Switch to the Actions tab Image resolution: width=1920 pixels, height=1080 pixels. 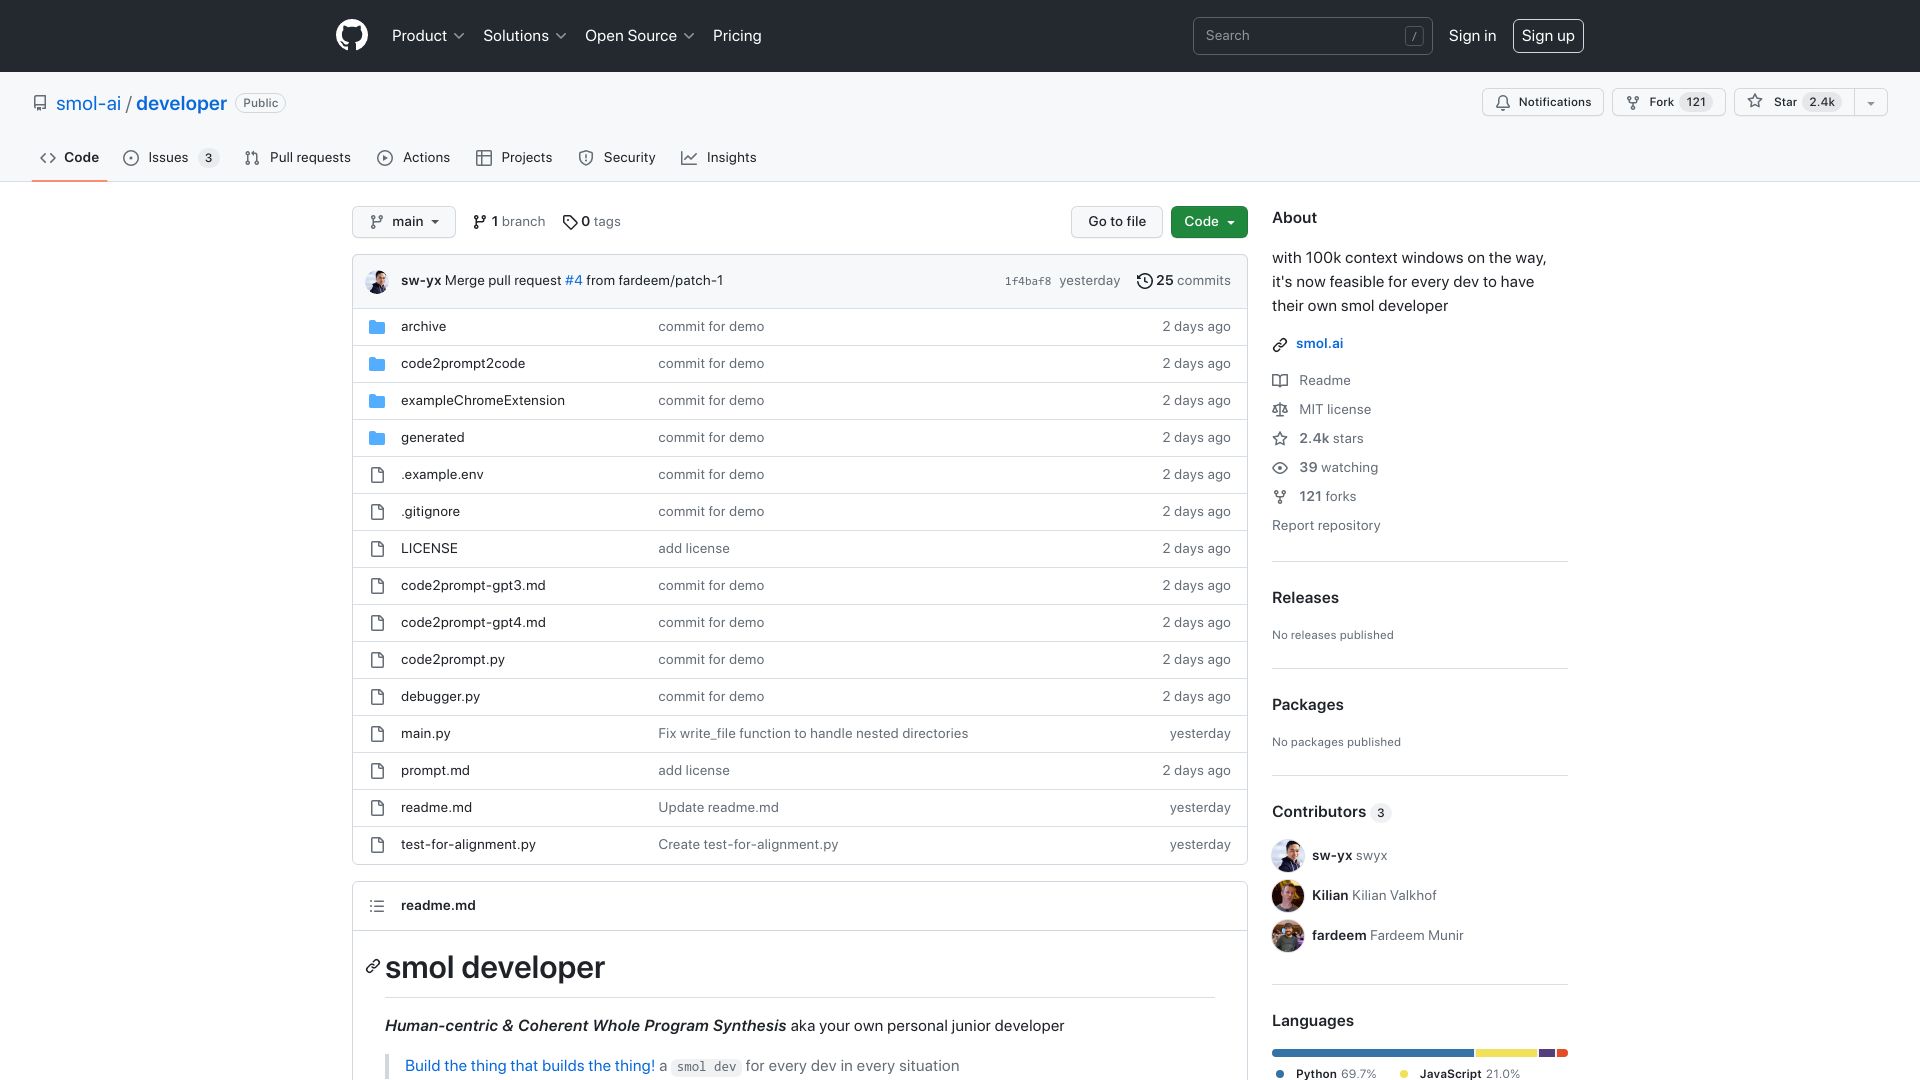point(414,158)
